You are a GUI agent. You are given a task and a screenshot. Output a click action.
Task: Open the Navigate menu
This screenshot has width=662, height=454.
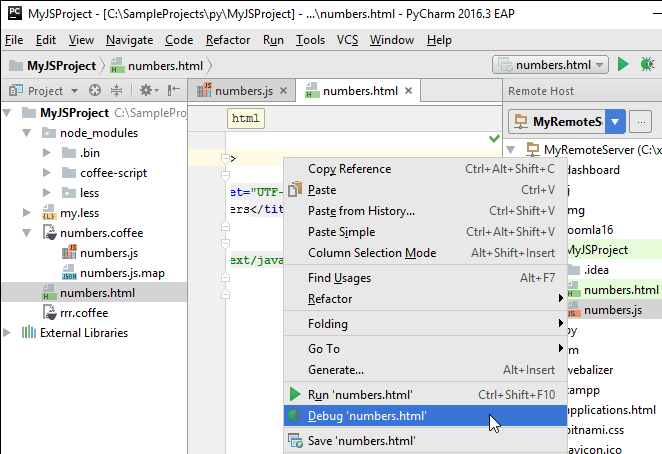130,40
